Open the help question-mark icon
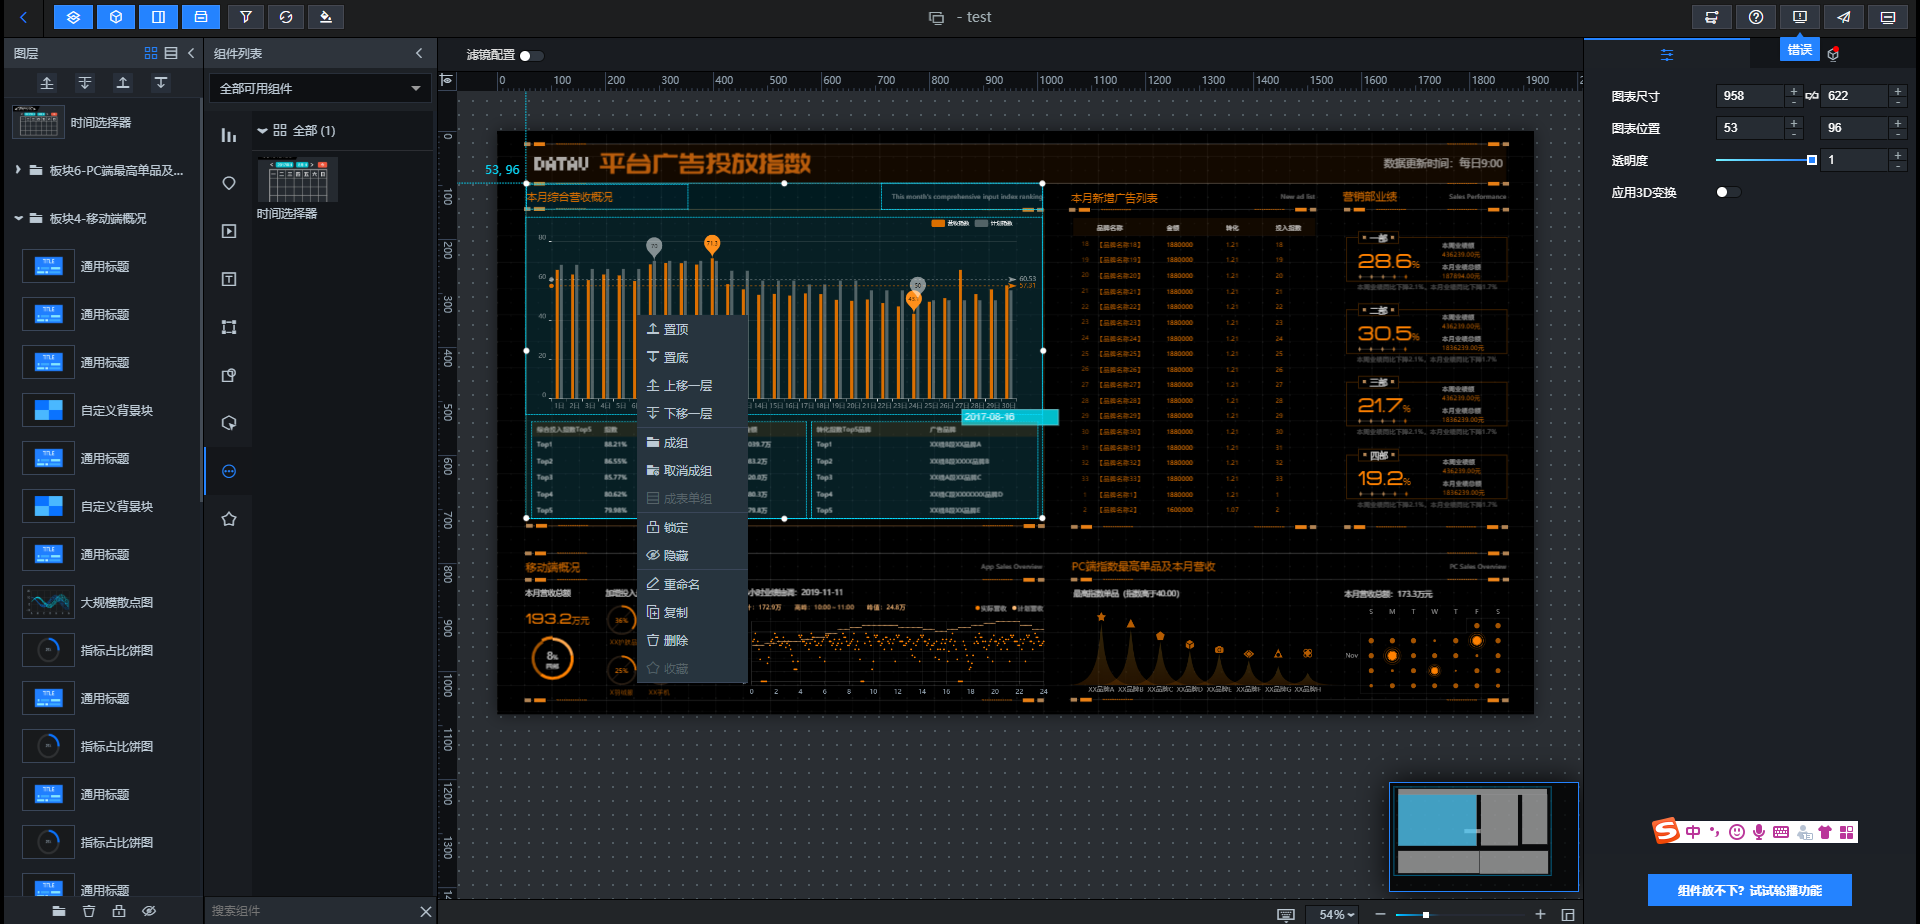This screenshot has width=1920, height=924. click(1756, 17)
